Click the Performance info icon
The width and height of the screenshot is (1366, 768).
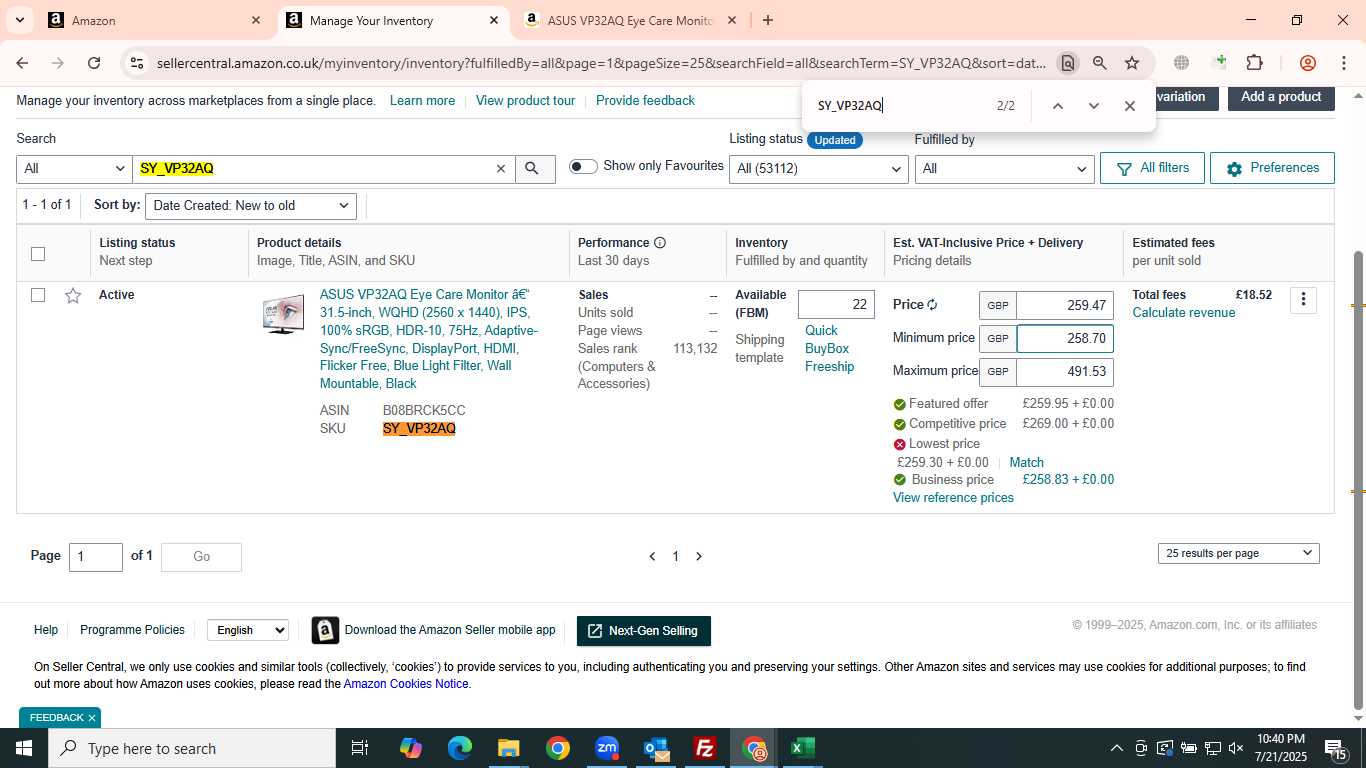660,243
